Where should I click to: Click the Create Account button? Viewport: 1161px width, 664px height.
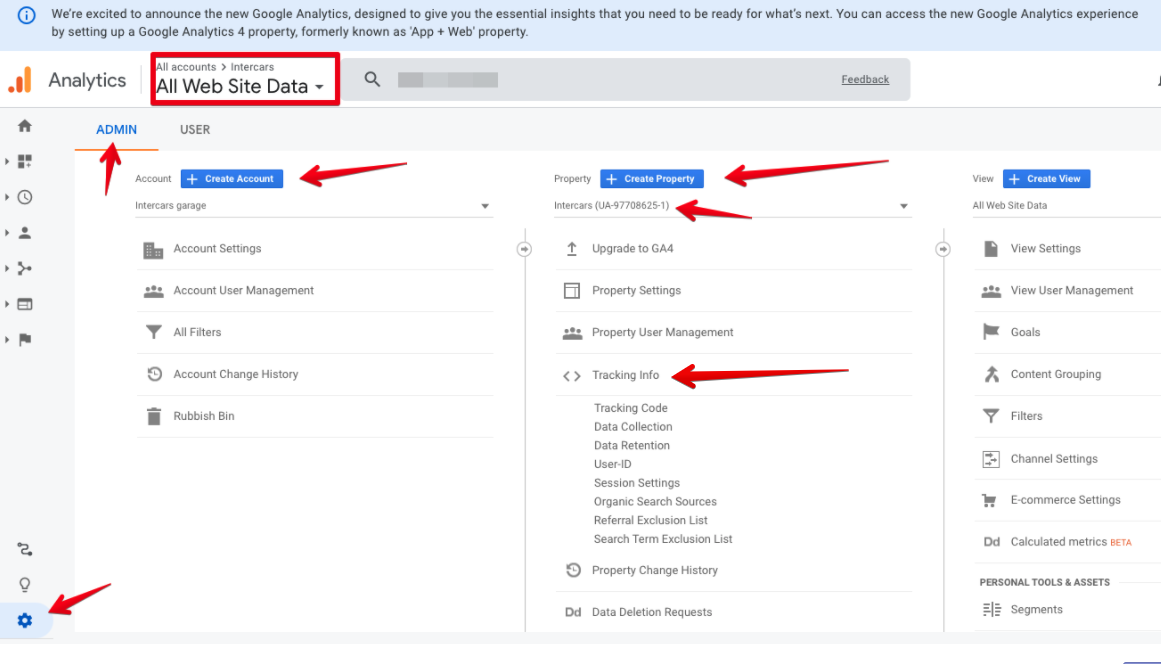[x=232, y=179]
